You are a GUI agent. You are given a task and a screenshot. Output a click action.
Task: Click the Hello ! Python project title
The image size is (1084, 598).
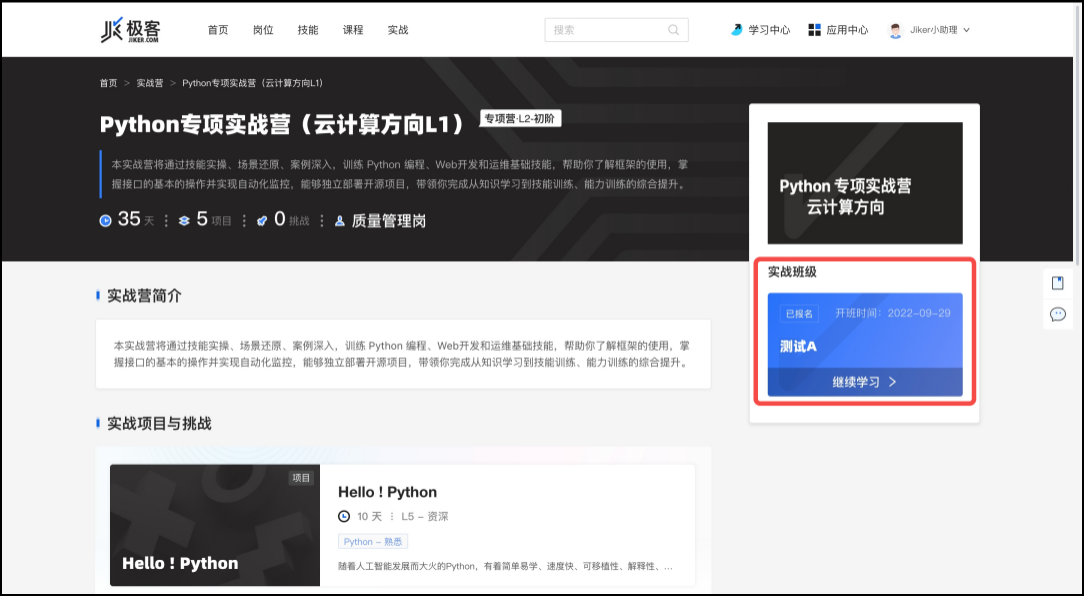[387, 492]
